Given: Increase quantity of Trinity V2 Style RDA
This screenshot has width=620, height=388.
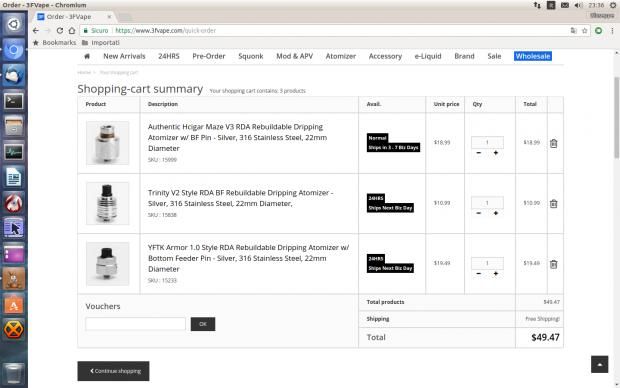Looking at the screenshot, I should (x=495, y=213).
